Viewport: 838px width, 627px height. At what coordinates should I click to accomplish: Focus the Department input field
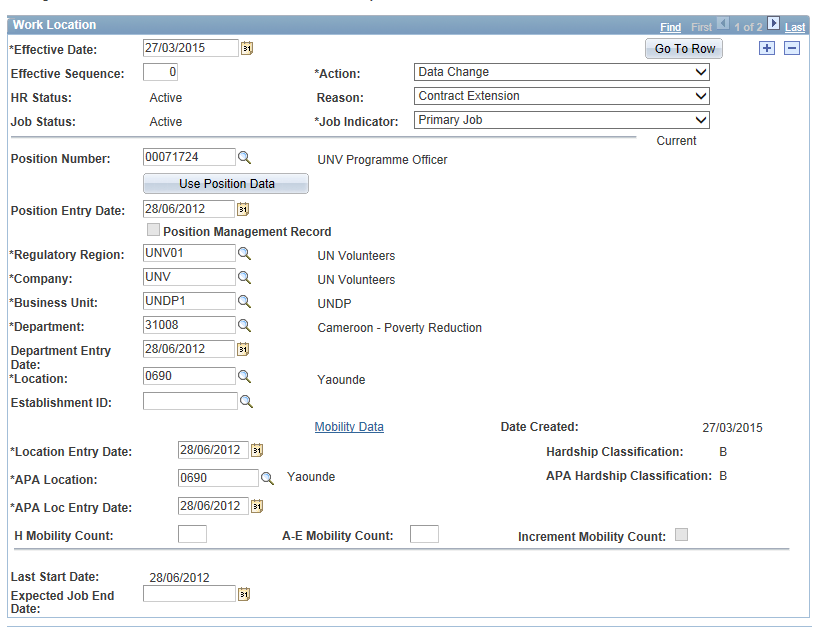click(189, 325)
